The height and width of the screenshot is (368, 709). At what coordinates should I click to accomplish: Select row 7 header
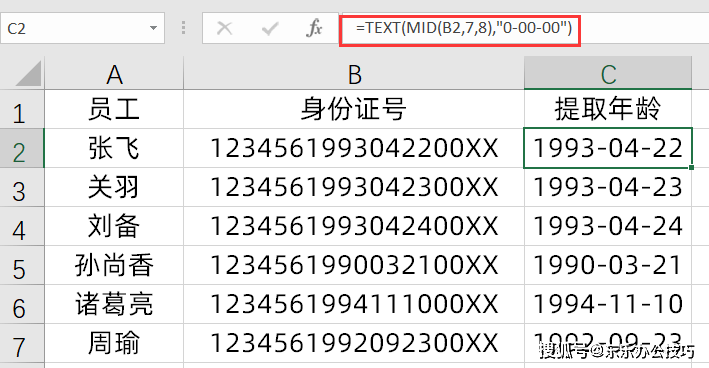tap(22, 343)
